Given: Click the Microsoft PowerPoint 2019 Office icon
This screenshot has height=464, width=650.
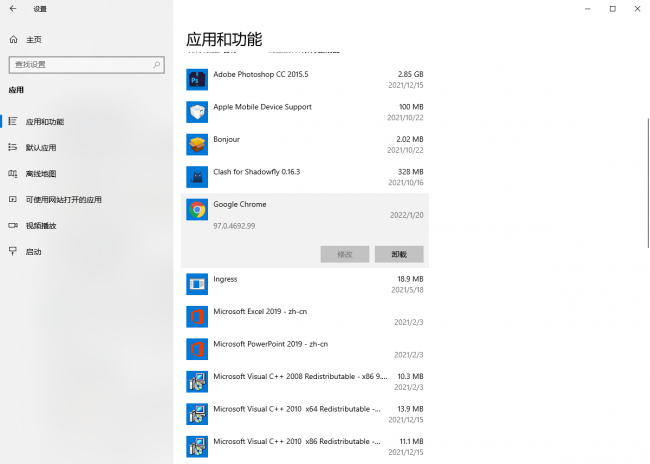Looking at the screenshot, I should click(197, 349).
